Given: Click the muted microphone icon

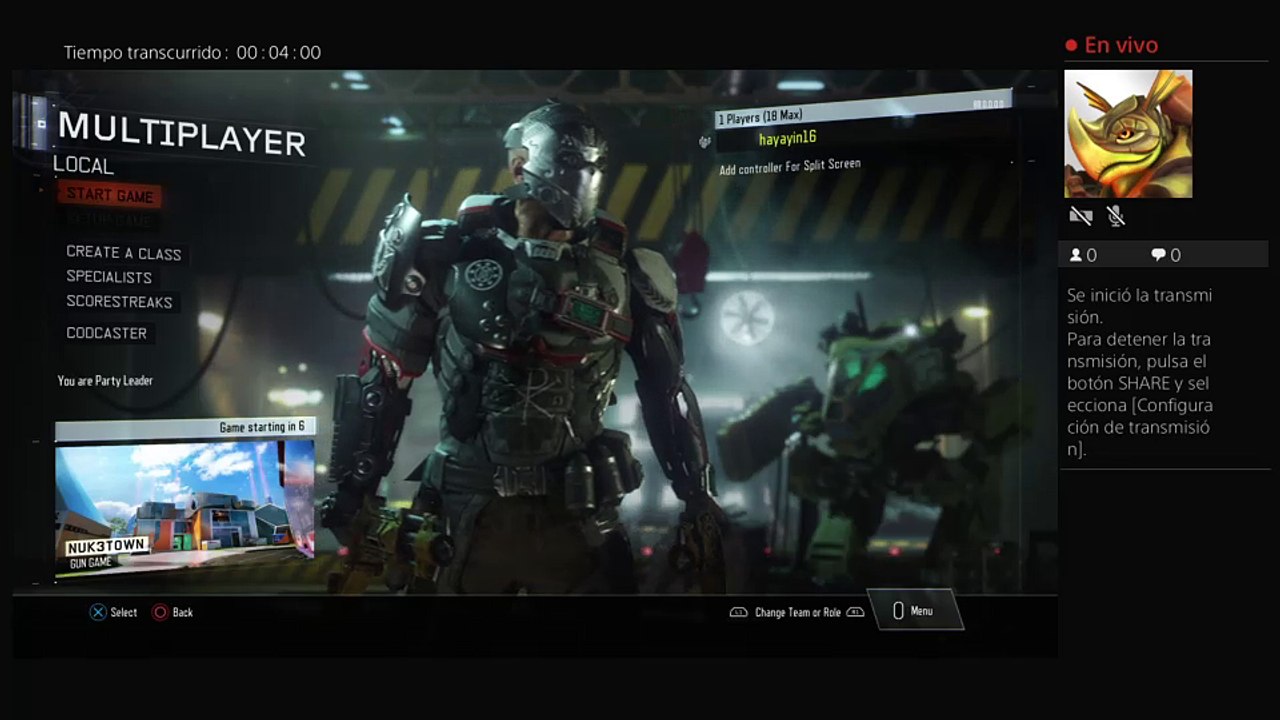Looking at the screenshot, I should pyautogui.click(x=1116, y=215).
